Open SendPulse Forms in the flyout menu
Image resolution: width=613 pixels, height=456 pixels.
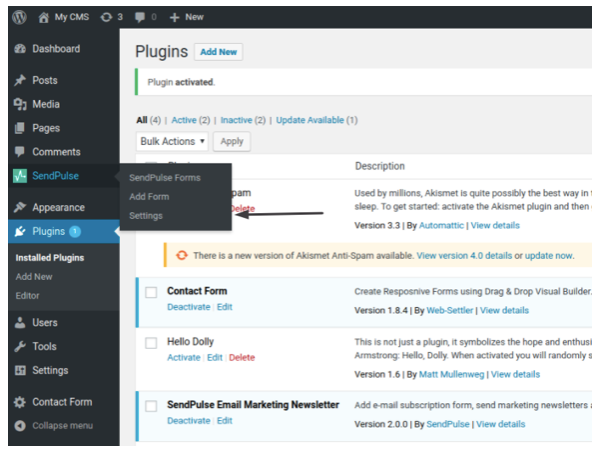165,178
